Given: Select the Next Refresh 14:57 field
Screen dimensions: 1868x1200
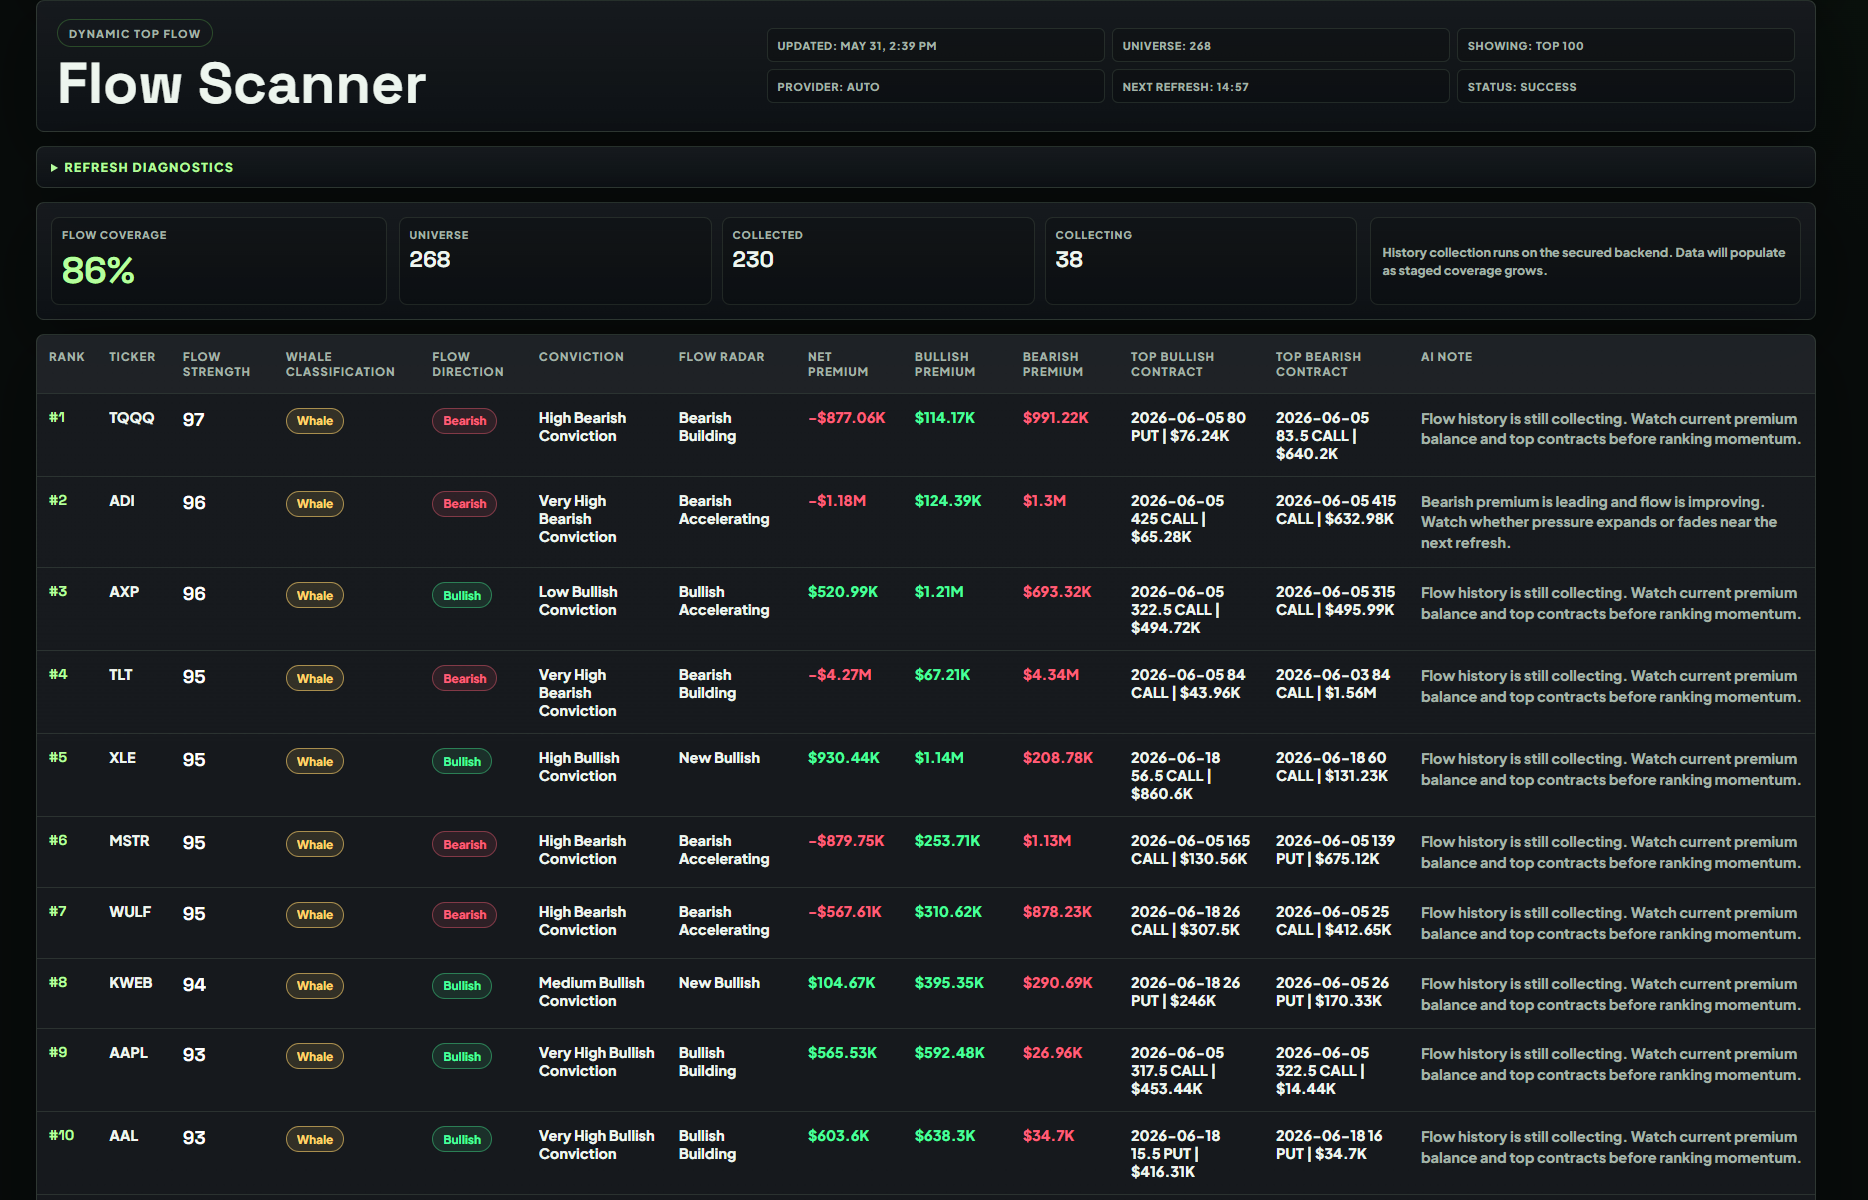Looking at the screenshot, I should pyautogui.click(x=1280, y=87).
